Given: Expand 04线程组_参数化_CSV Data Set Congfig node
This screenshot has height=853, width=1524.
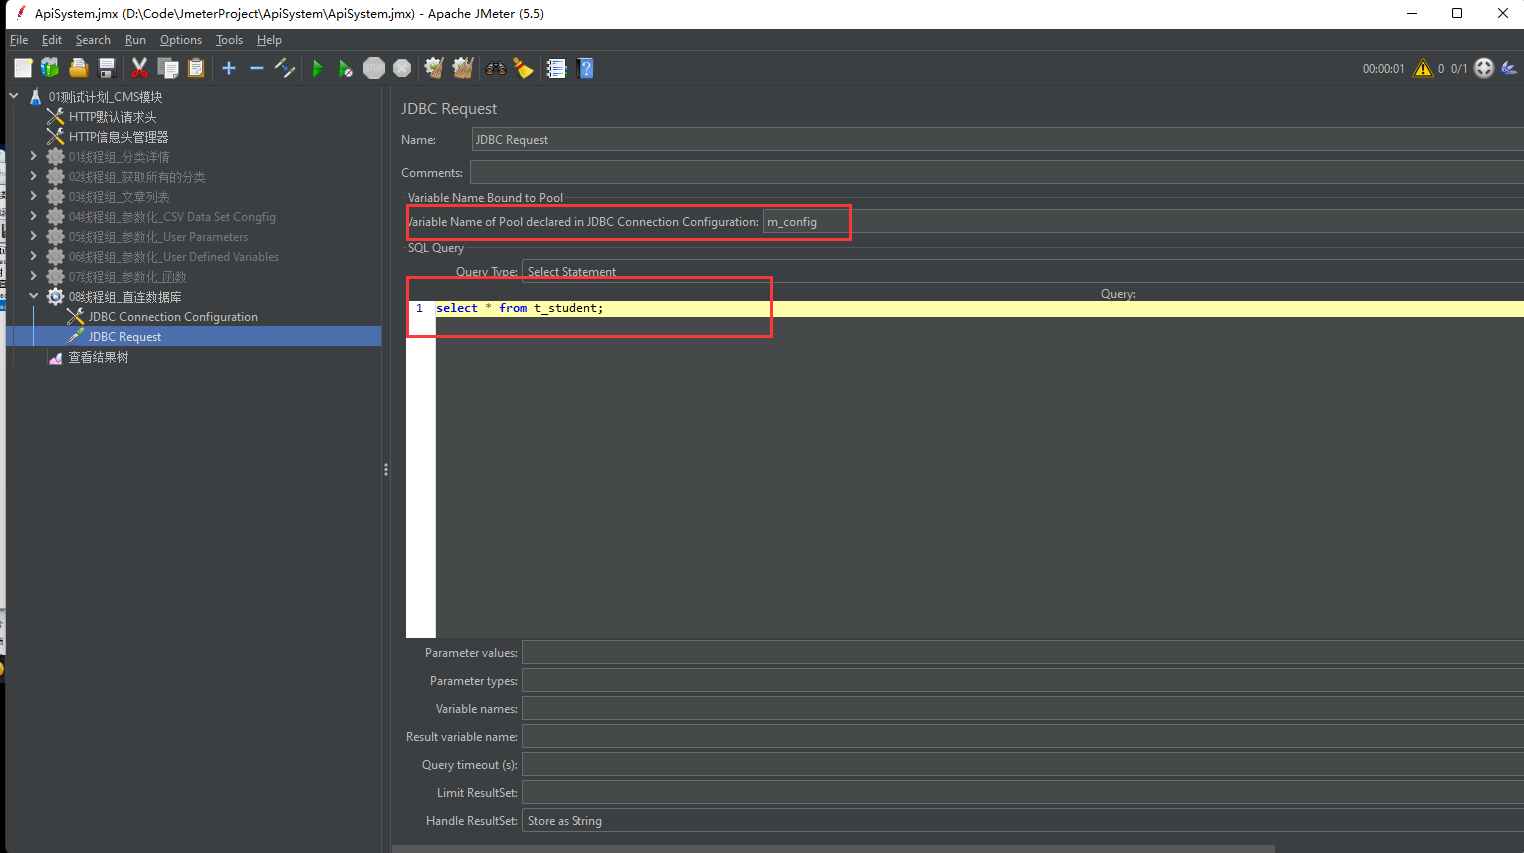Looking at the screenshot, I should point(33,216).
